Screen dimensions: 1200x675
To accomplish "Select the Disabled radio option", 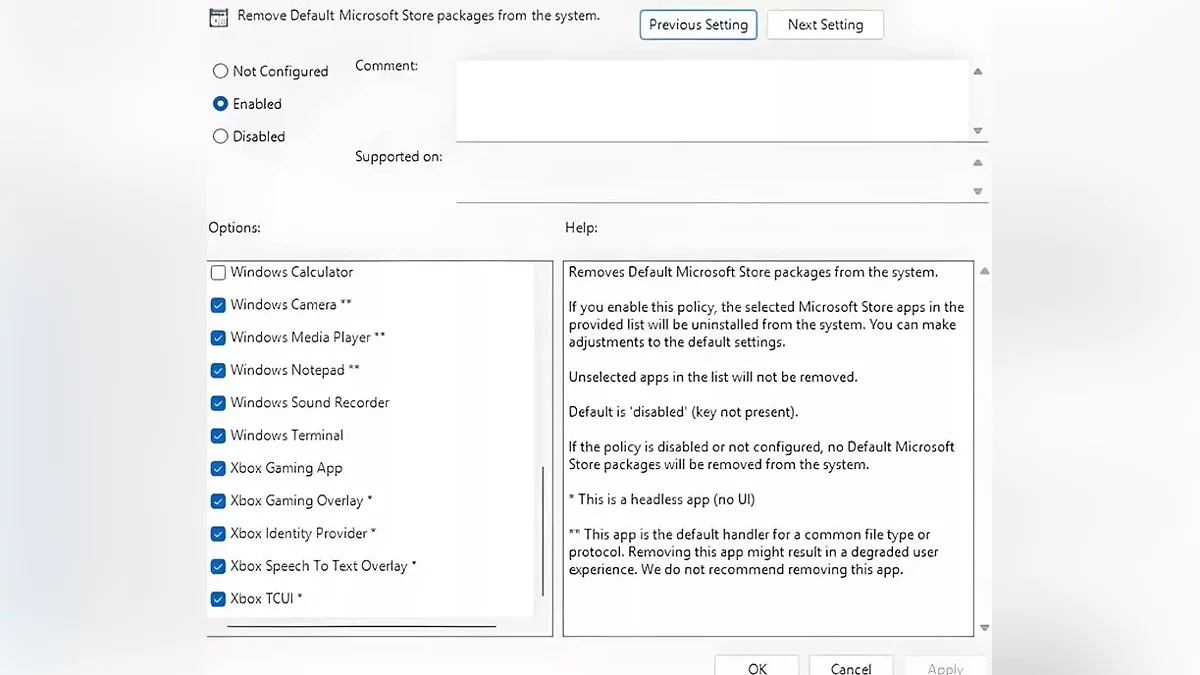I will point(221,137).
